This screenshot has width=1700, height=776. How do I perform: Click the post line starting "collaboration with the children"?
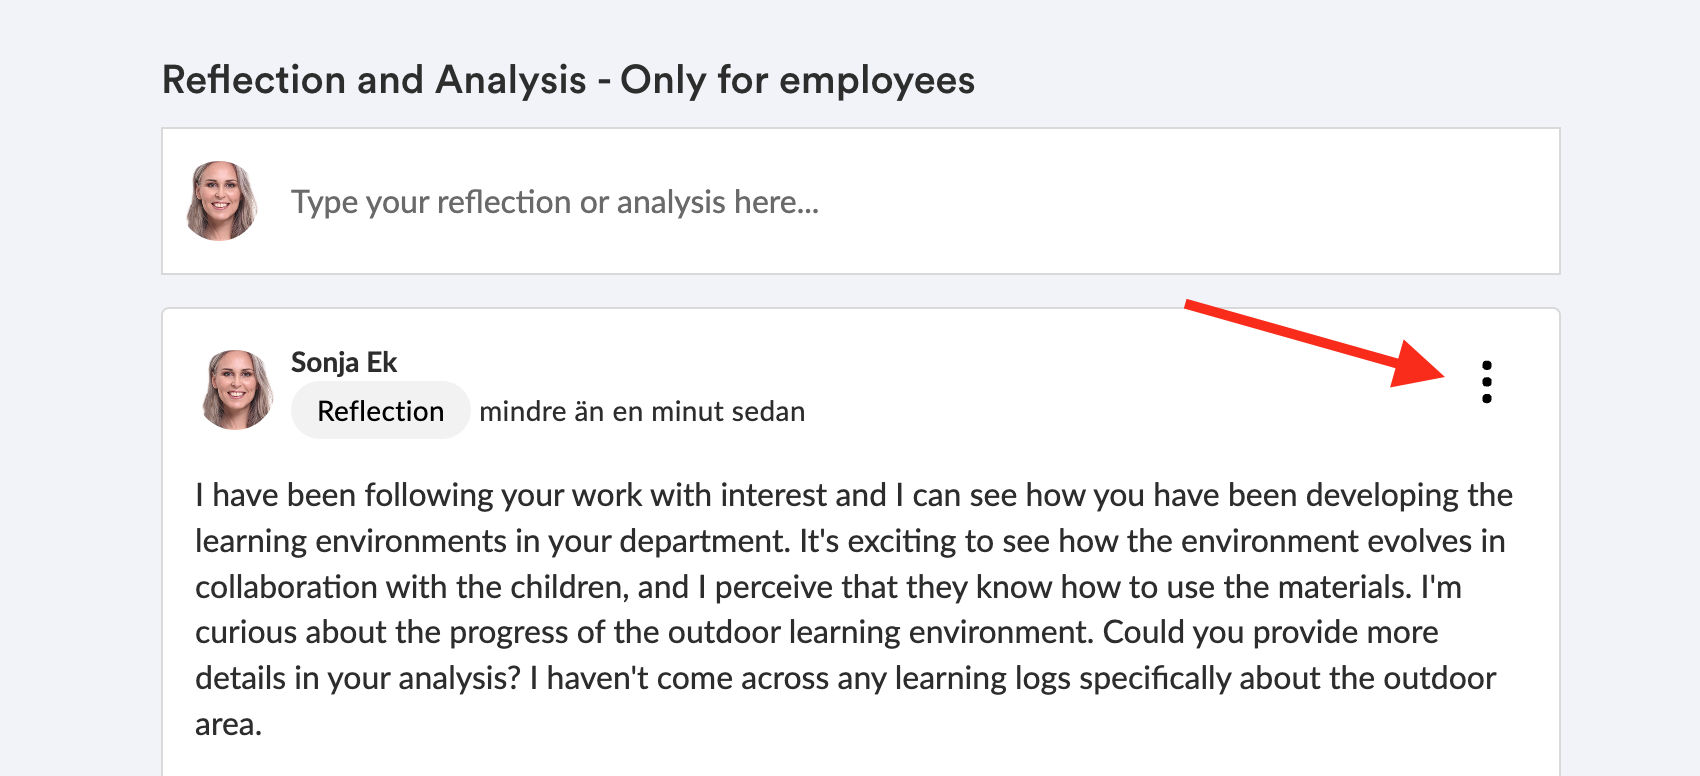[440, 587]
